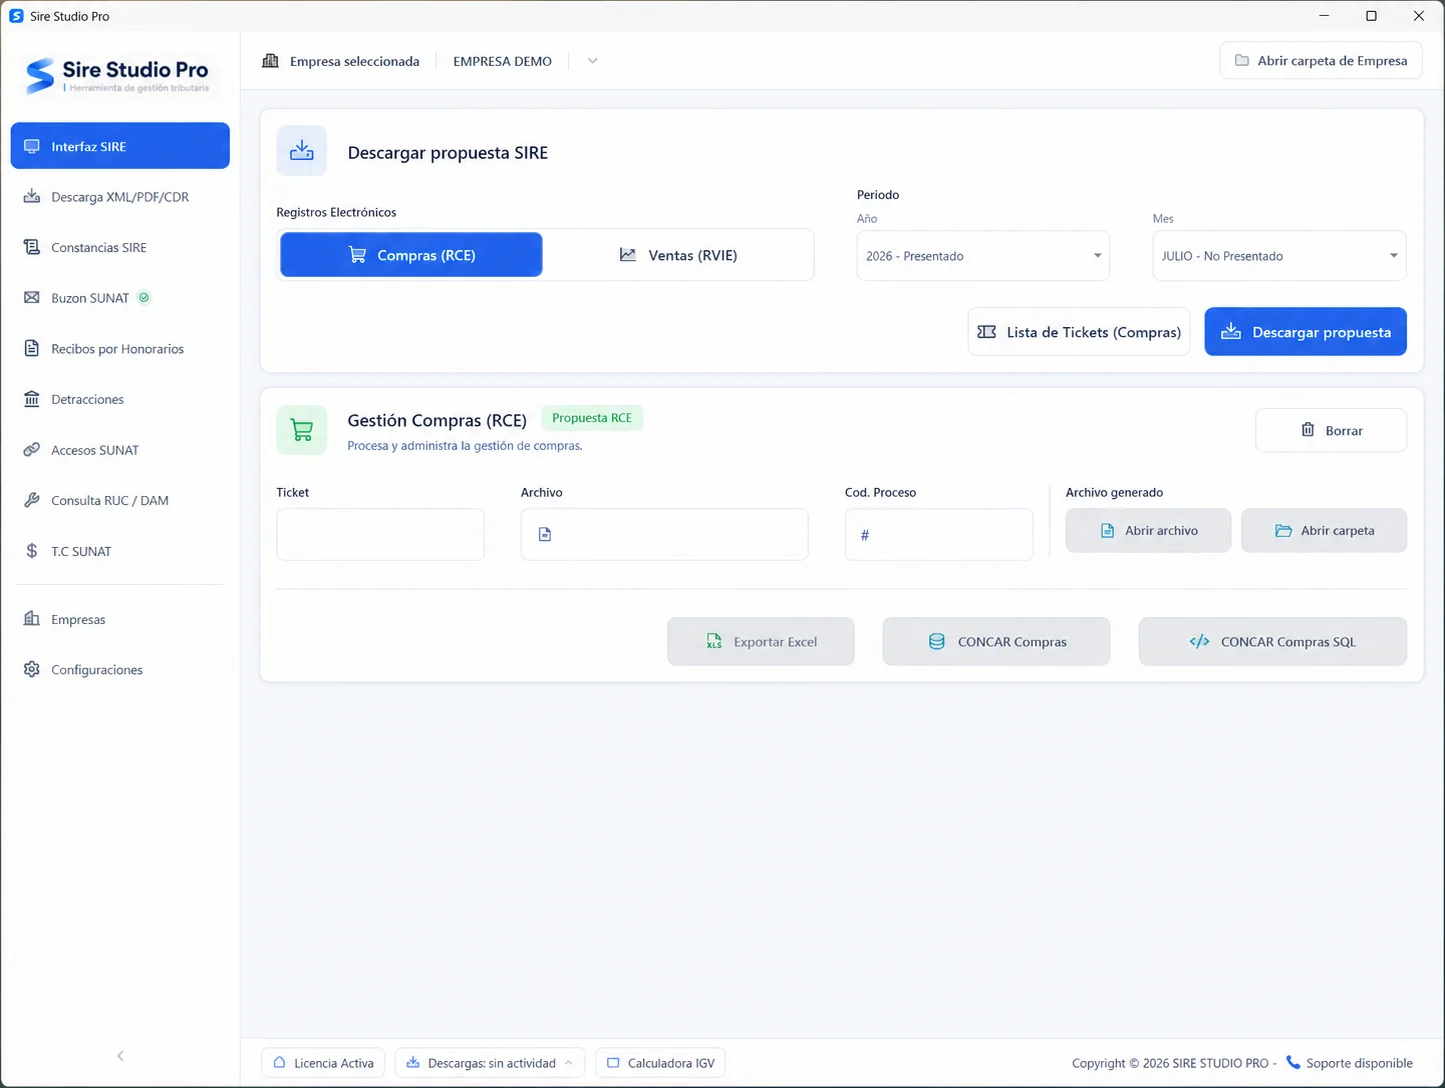Go to Detracciones
The image size is (1445, 1088).
(x=120, y=399)
